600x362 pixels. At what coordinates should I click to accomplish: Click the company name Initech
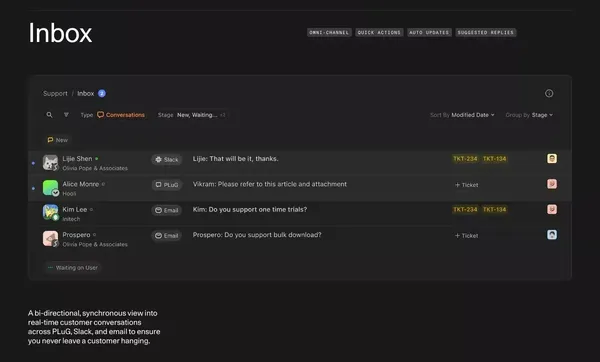[71, 219]
